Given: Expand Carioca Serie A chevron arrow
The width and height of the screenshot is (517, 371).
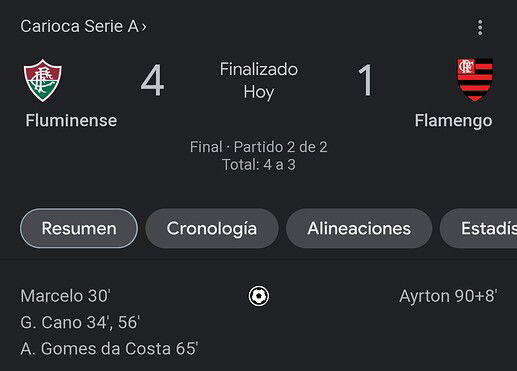Looking at the screenshot, I should pos(144,27).
